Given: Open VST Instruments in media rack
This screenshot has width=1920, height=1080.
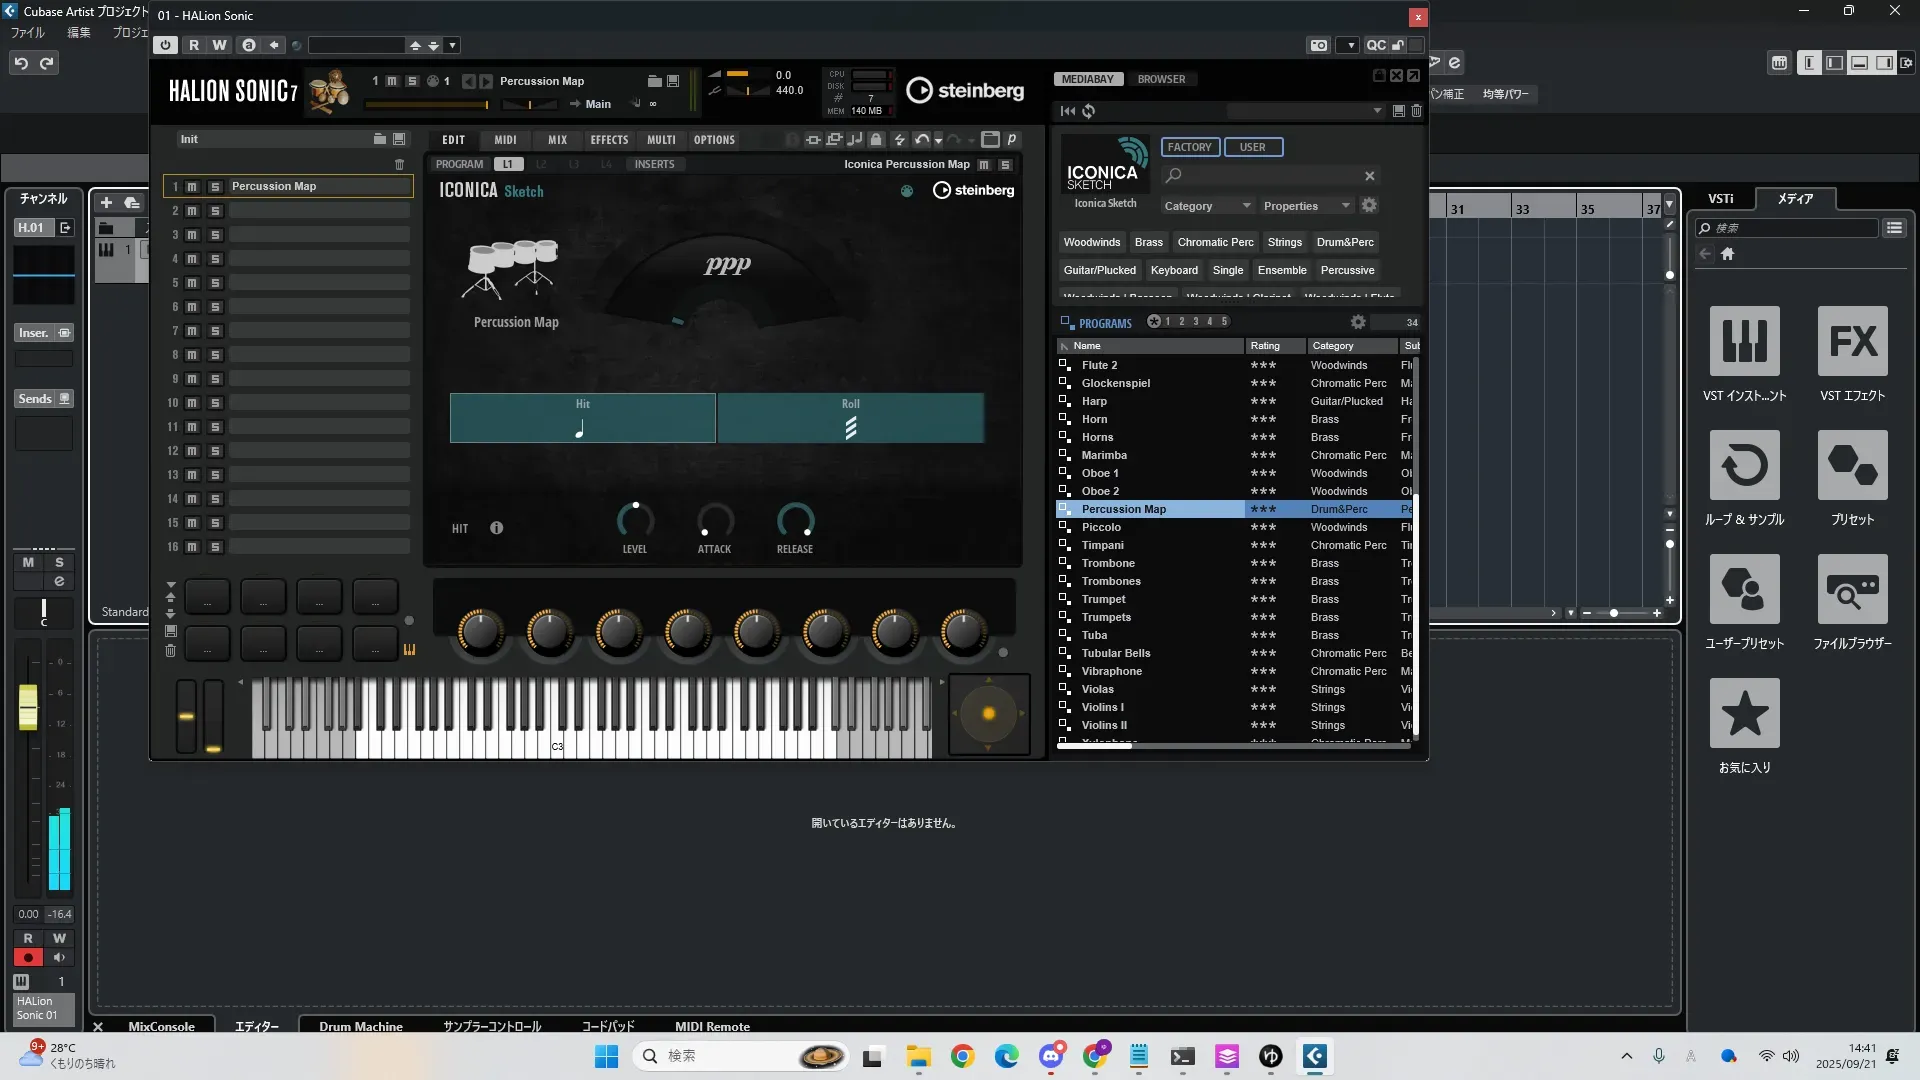Looking at the screenshot, I should (x=1744, y=341).
